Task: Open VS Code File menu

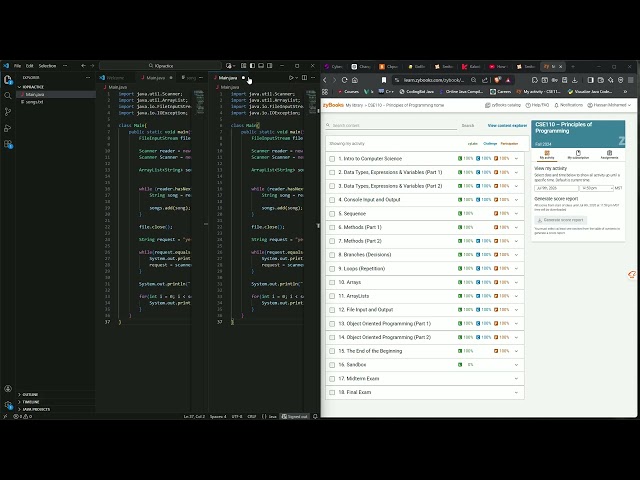Action: 18,66
